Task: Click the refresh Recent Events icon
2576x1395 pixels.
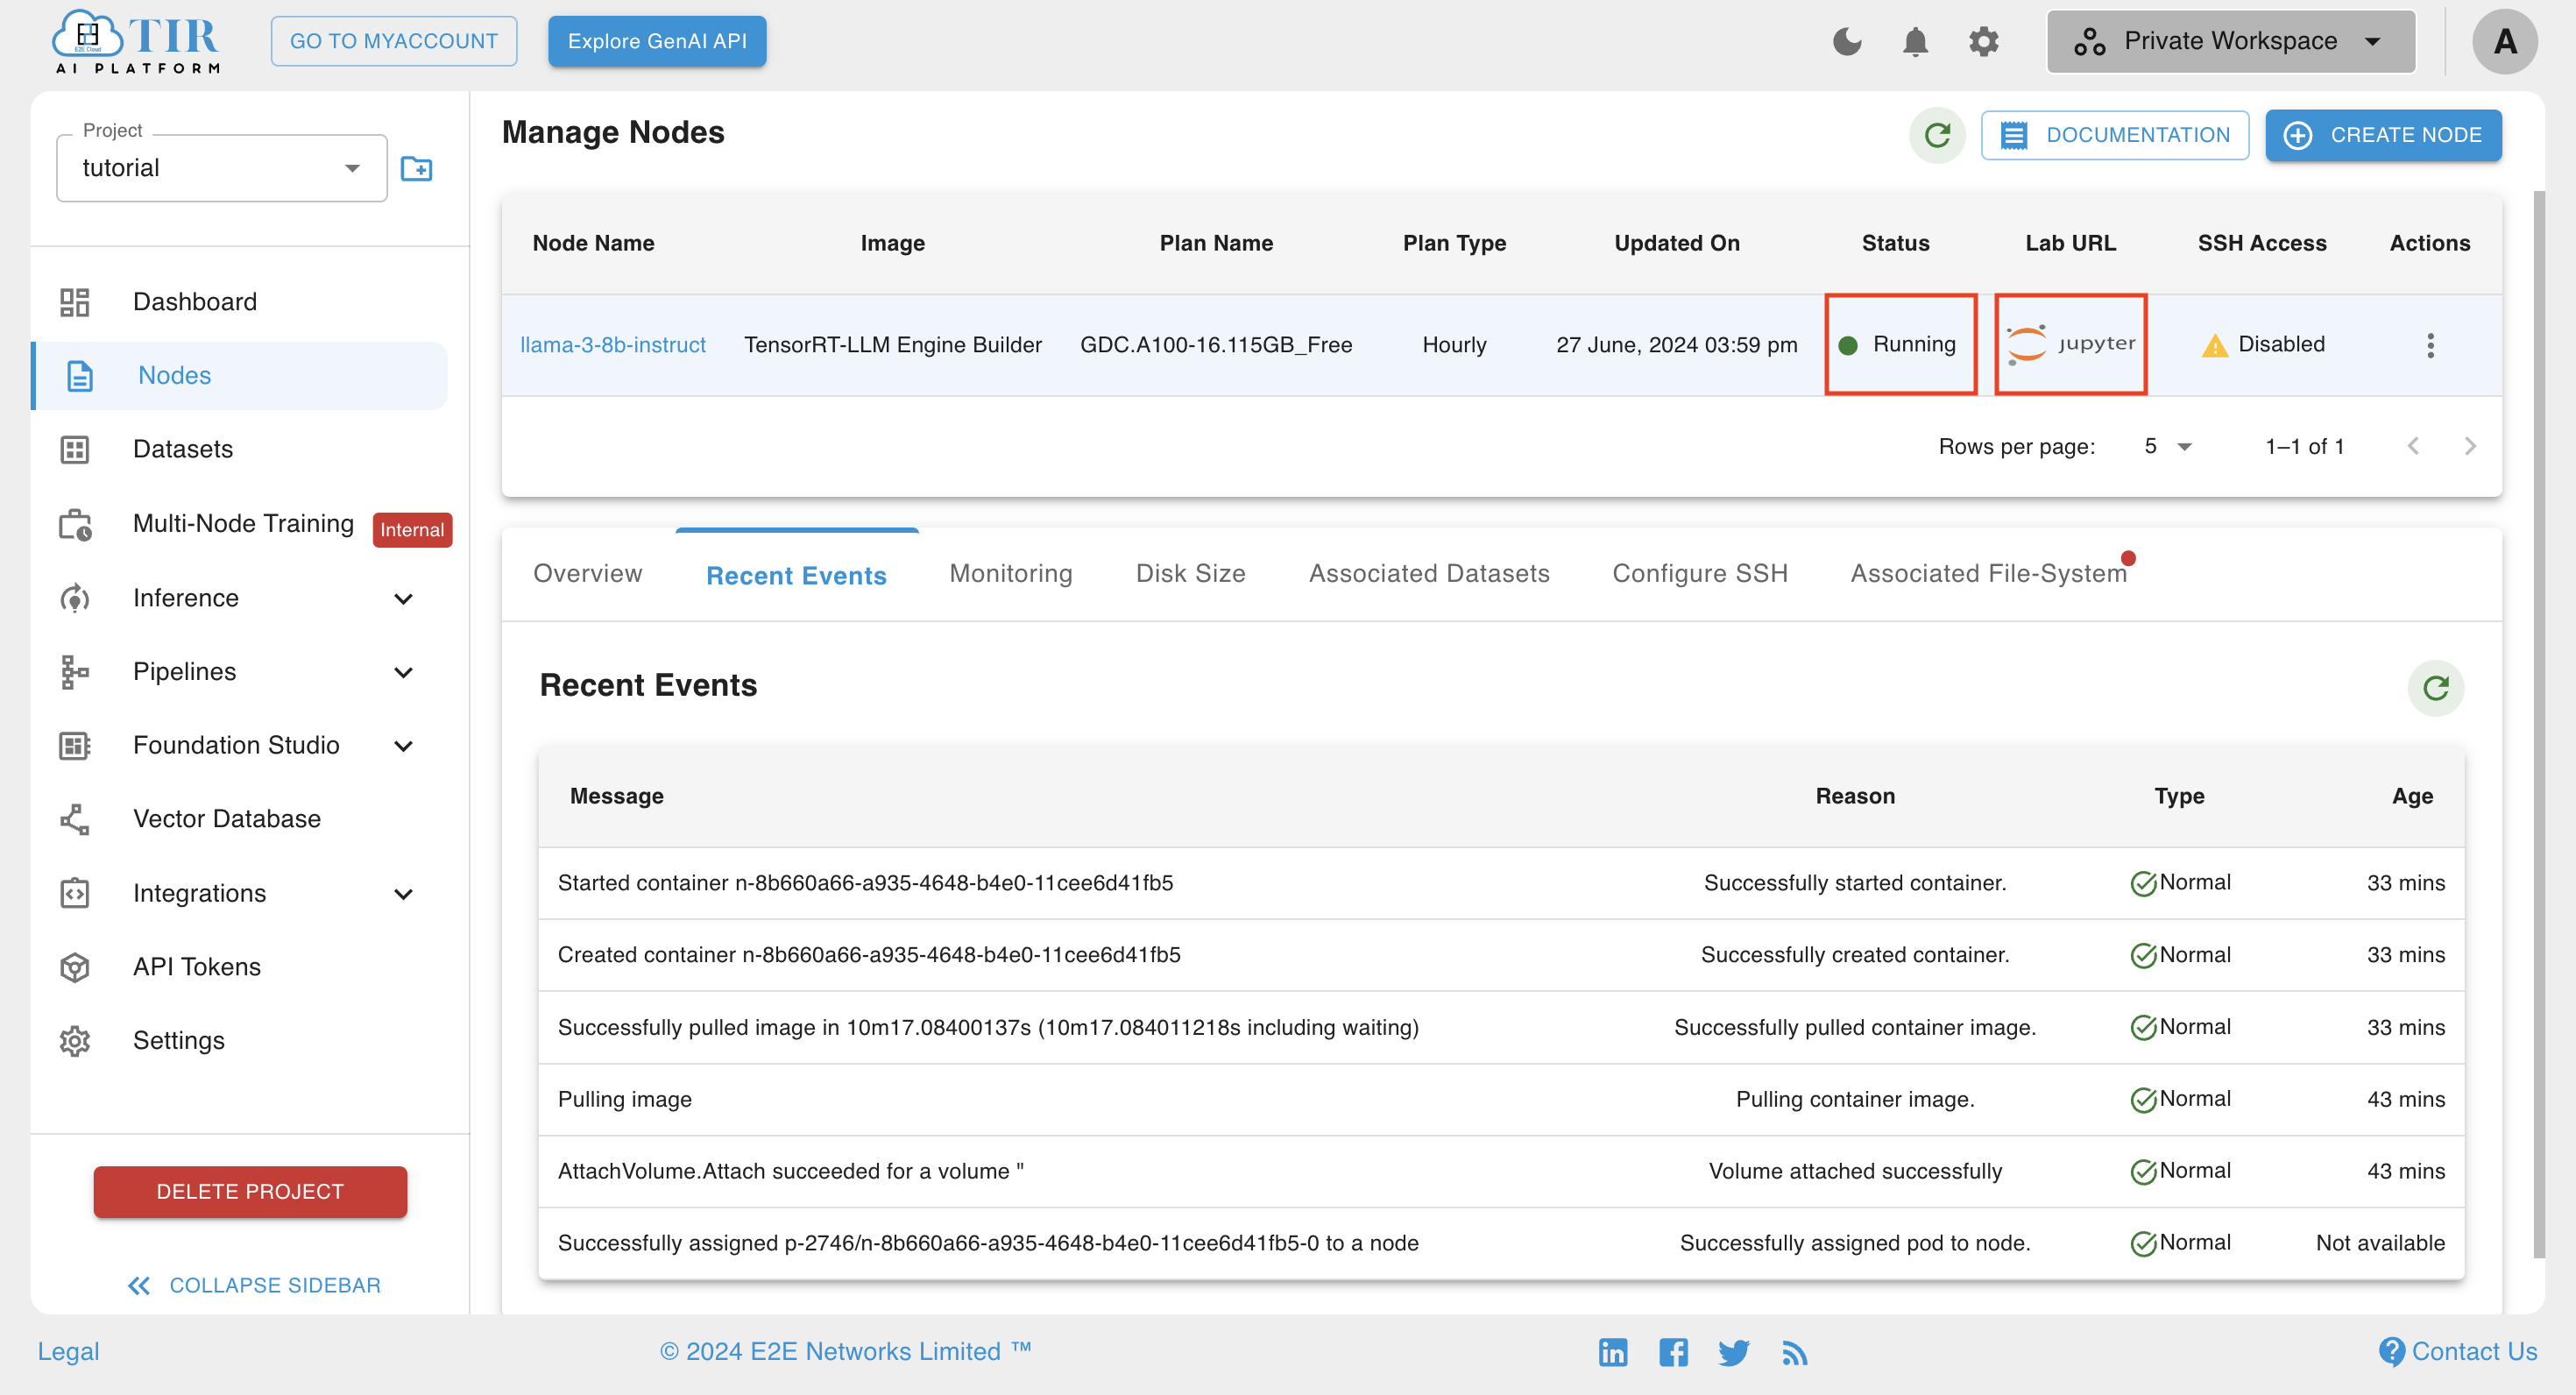Action: [2435, 687]
